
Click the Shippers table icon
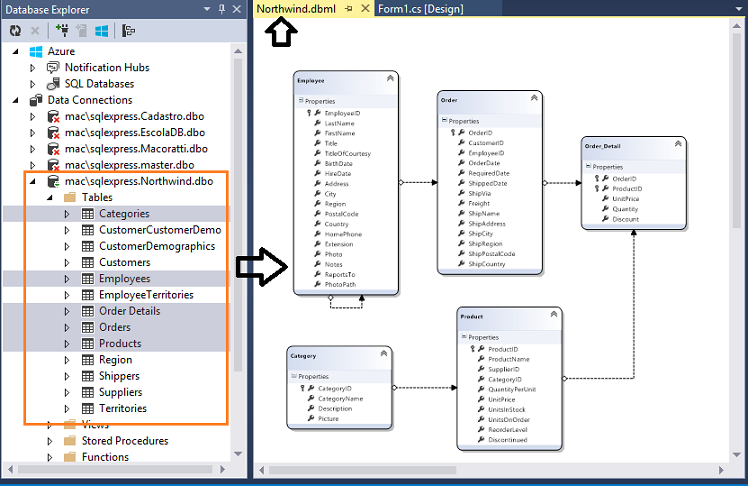[88, 376]
